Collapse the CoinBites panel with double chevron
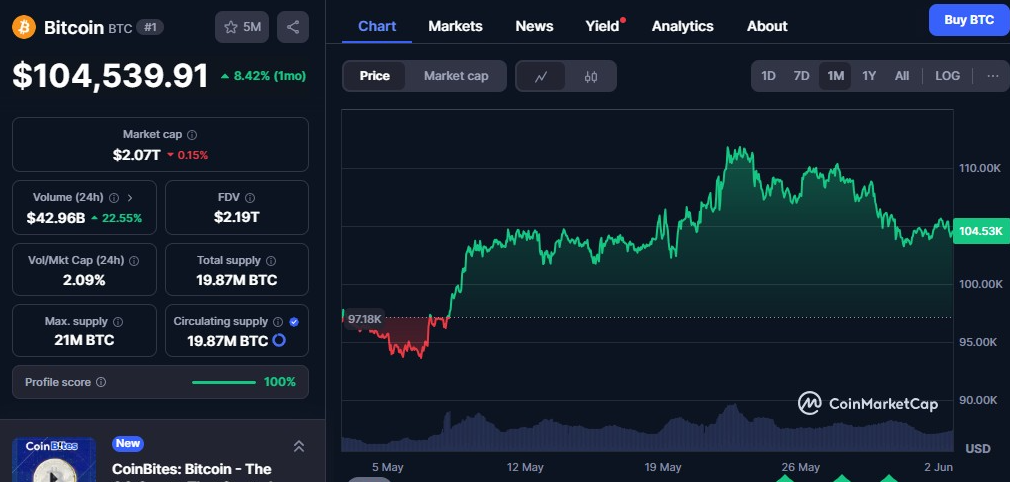The image size is (1010, 482). 298,446
